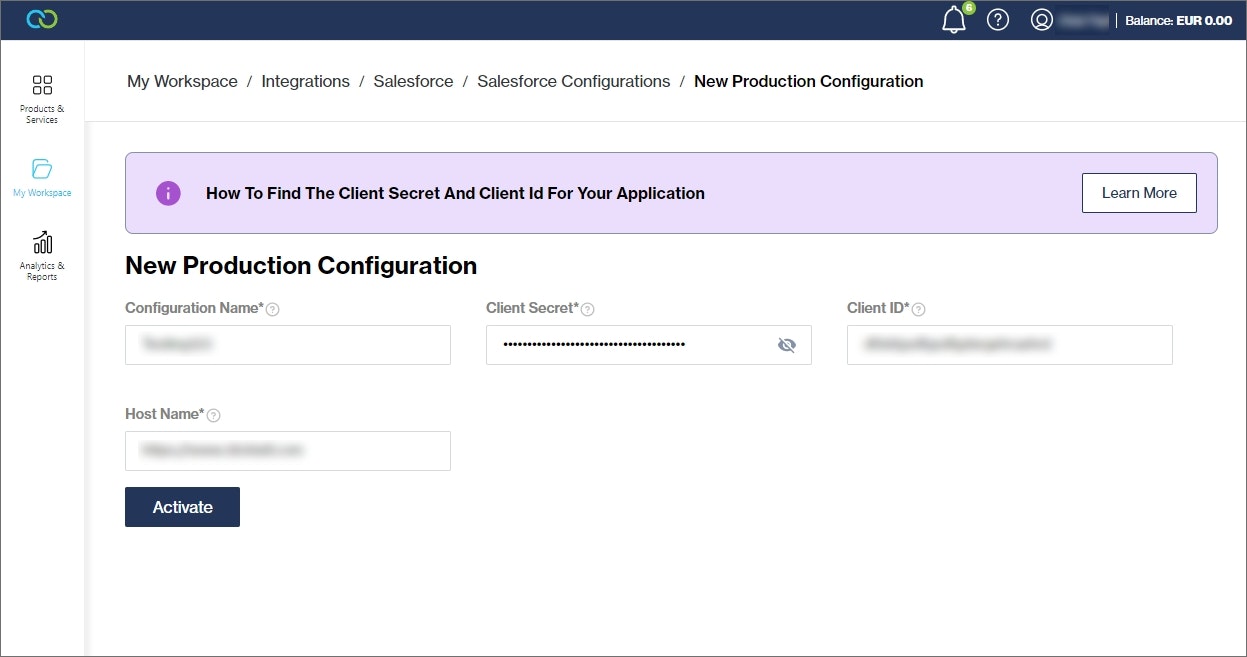Screen dimensions: 1247x657
Task: Click the Host Name help icon
Action: pyautogui.click(x=213, y=415)
